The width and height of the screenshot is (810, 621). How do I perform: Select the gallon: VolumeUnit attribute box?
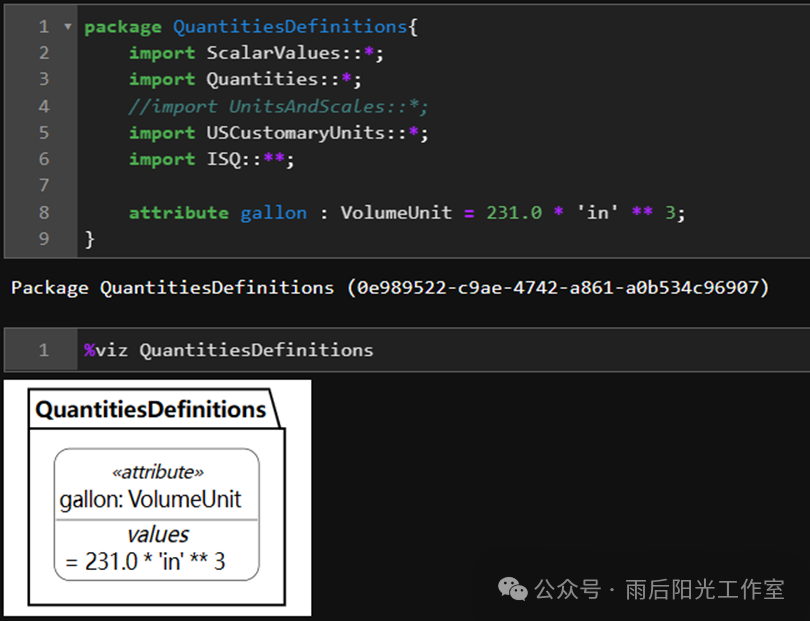pos(157,514)
